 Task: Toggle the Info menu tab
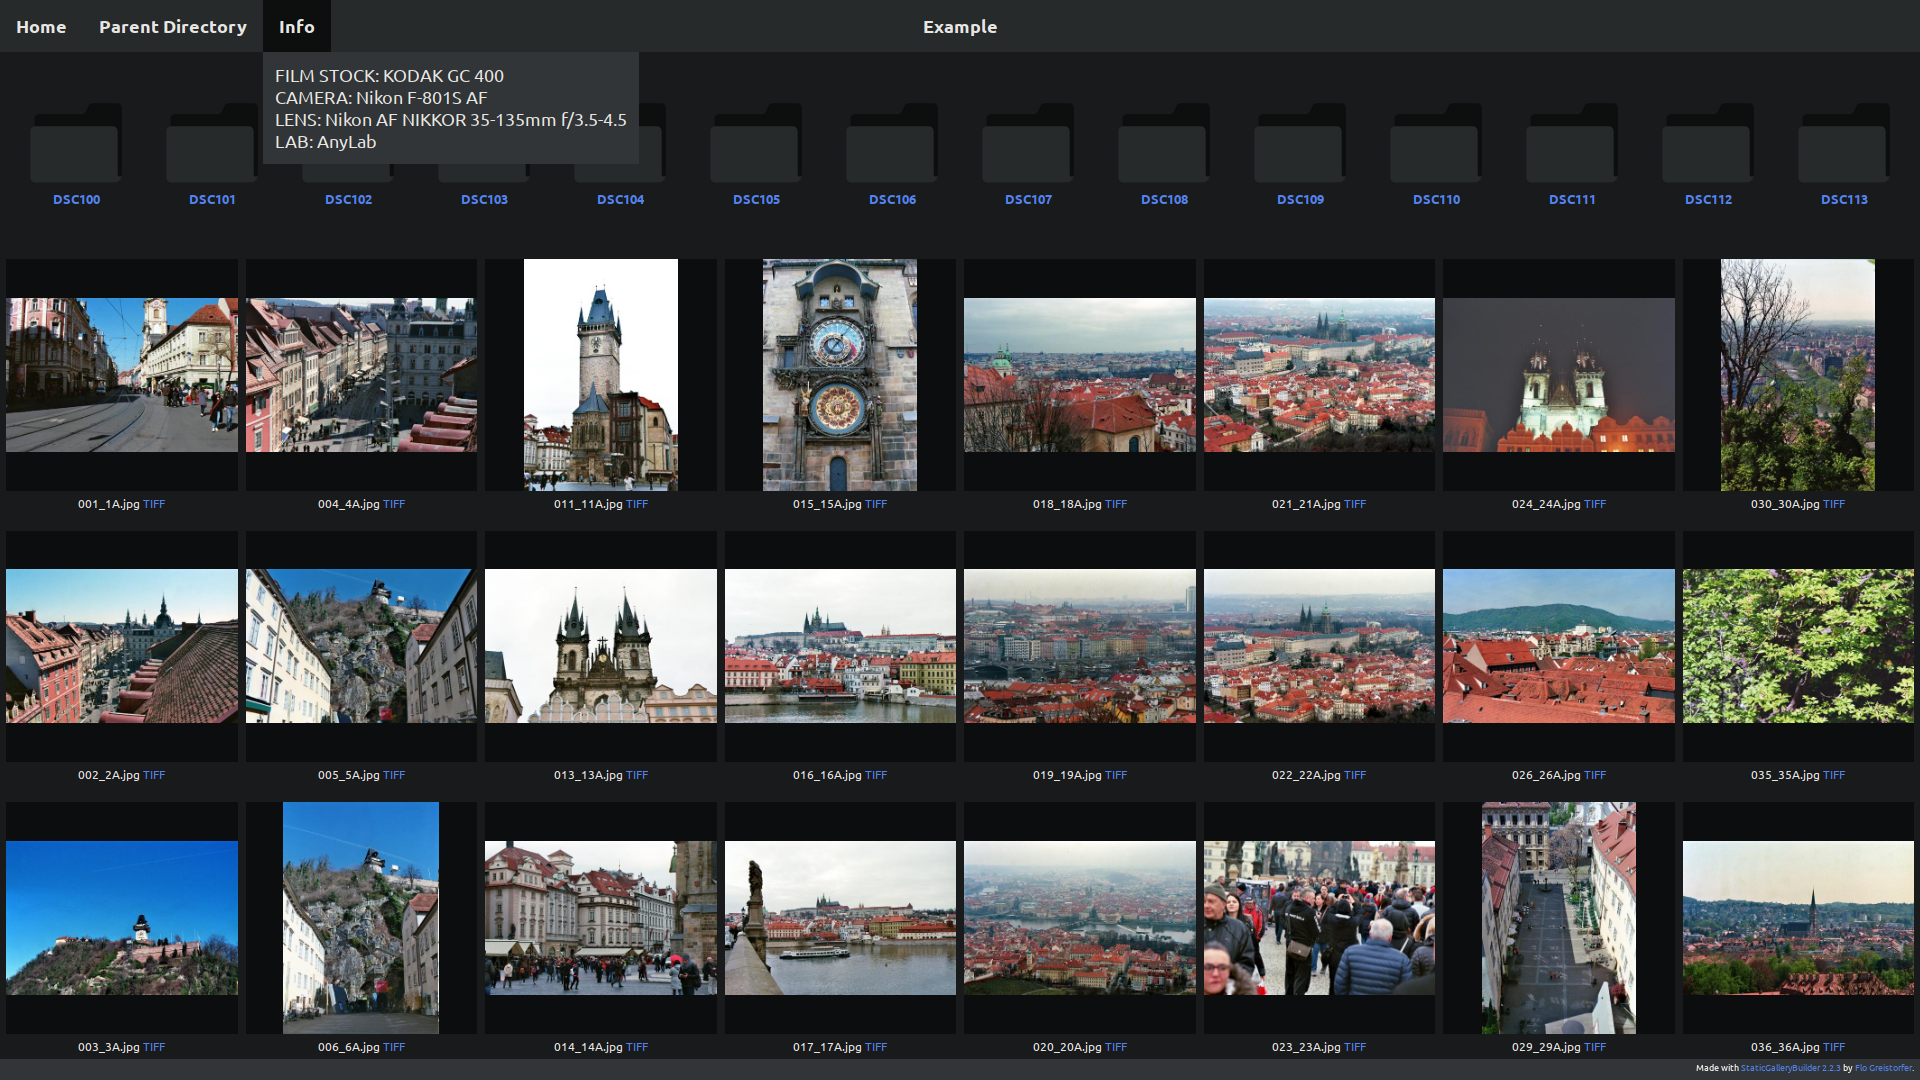[296, 27]
